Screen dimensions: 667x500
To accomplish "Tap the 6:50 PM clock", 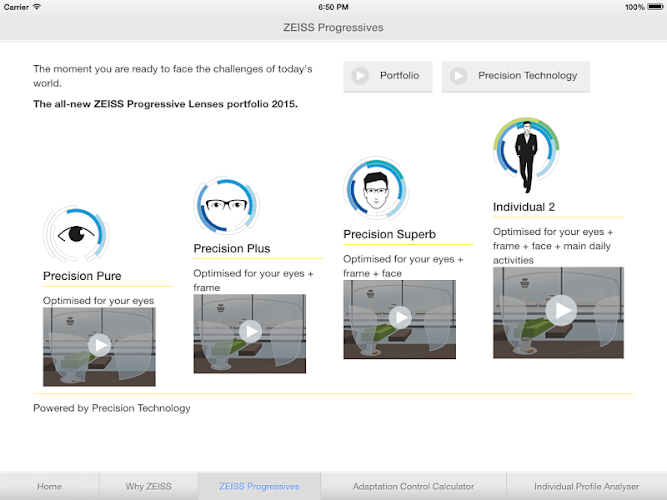I will click(x=333, y=7).
